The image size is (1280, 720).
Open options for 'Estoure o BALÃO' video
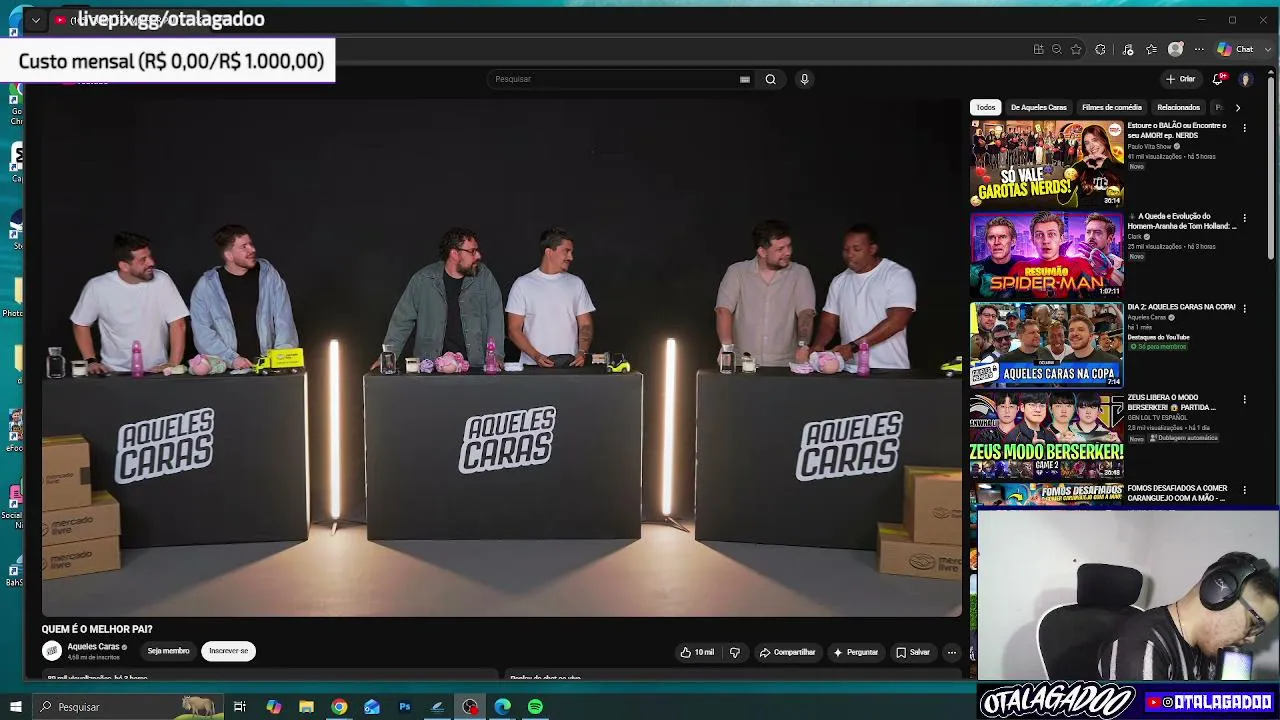[1244, 128]
